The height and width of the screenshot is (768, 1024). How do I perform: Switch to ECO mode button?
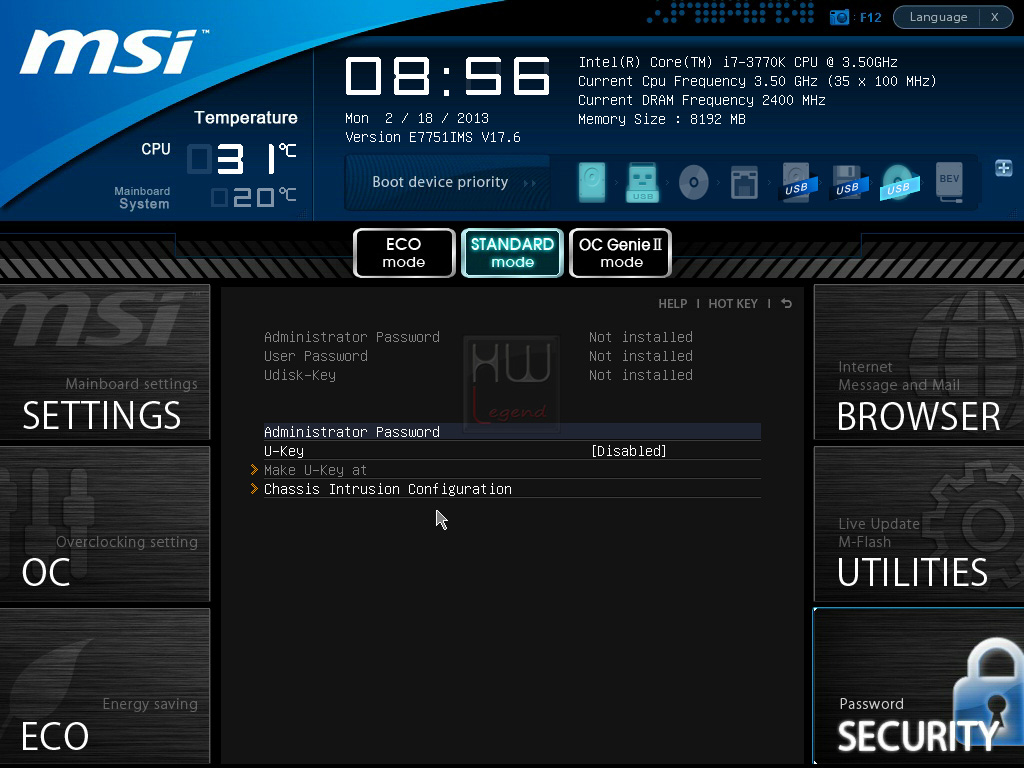coord(404,253)
